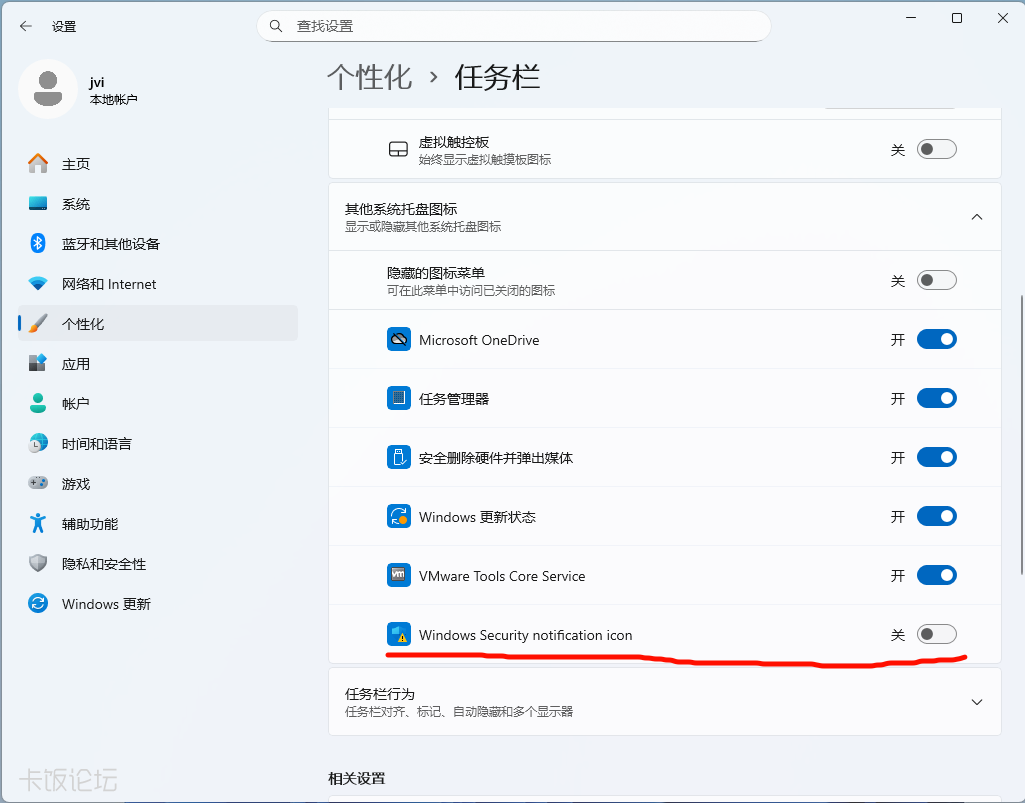Click the 虚拟触控板 touchpad icon
Viewport: 1025px width, 803px height.
tap(398, 150)
